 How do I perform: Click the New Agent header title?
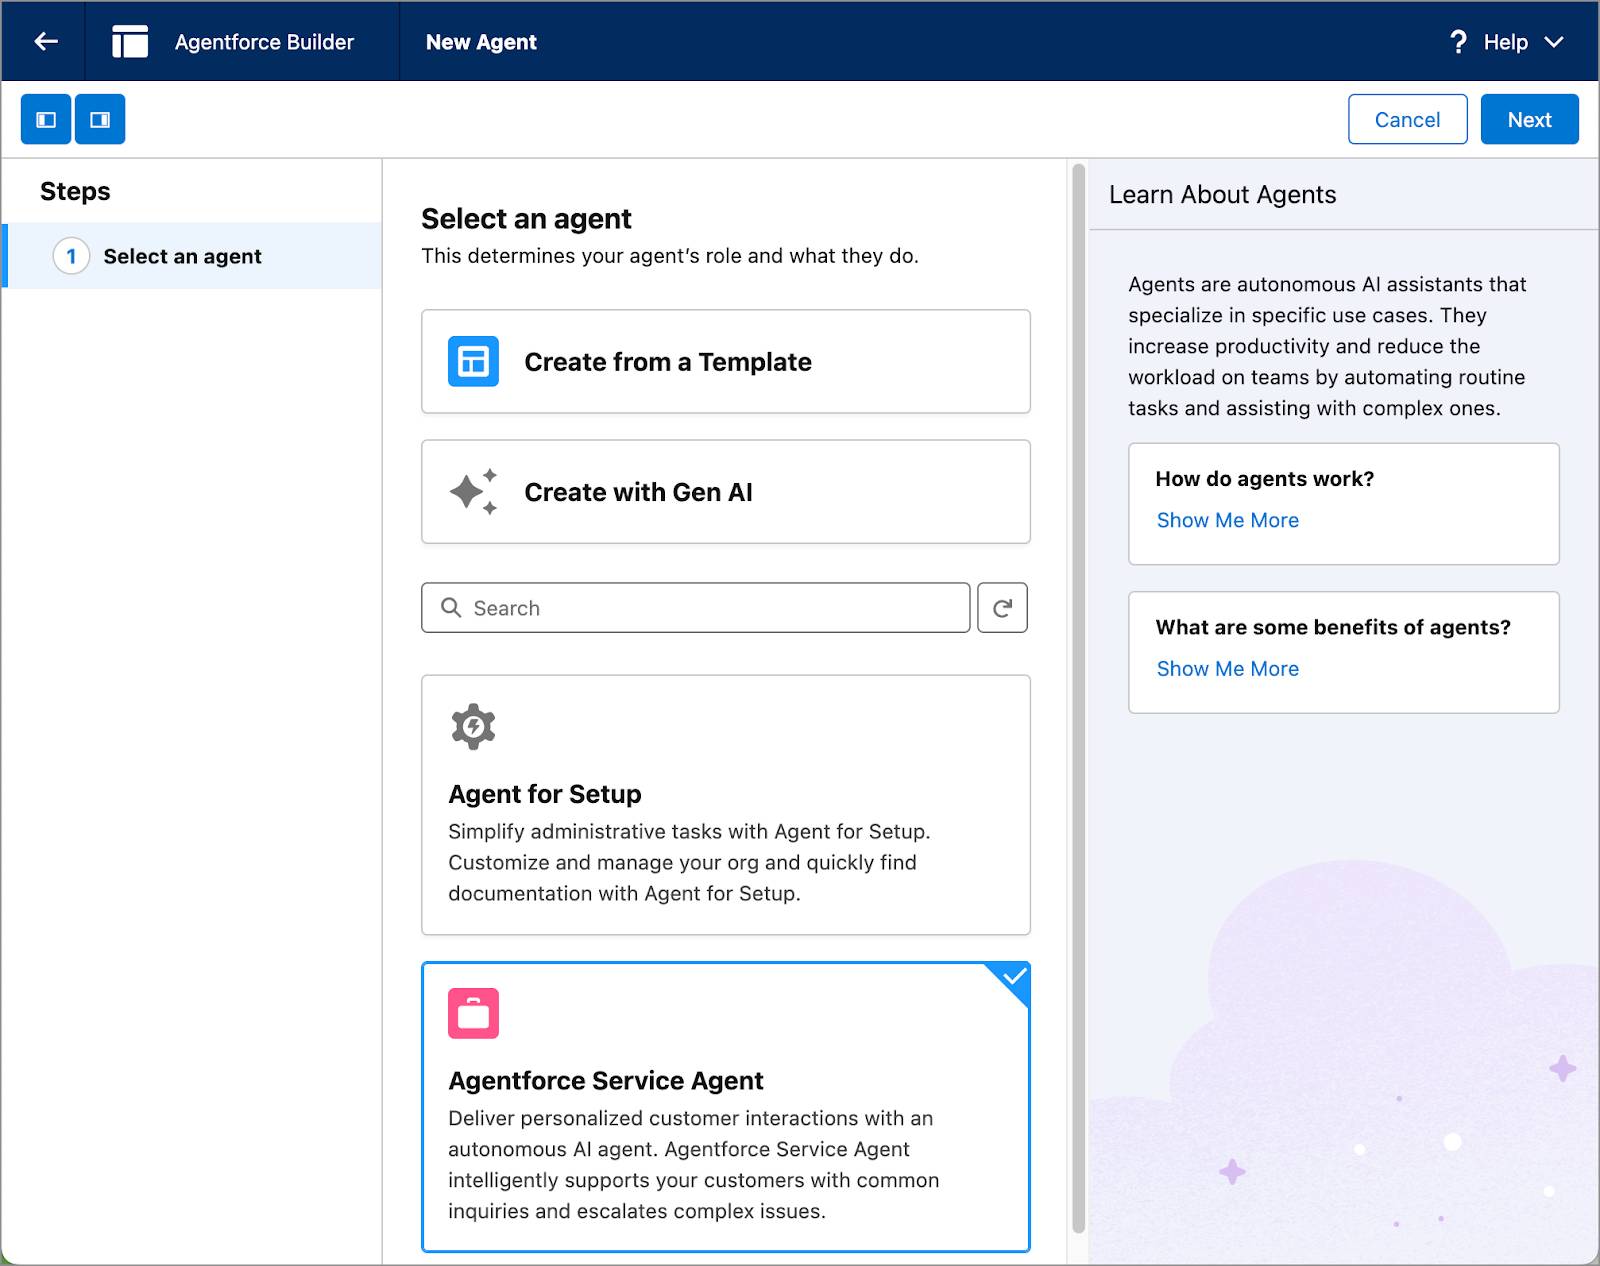tap(481, 42)
